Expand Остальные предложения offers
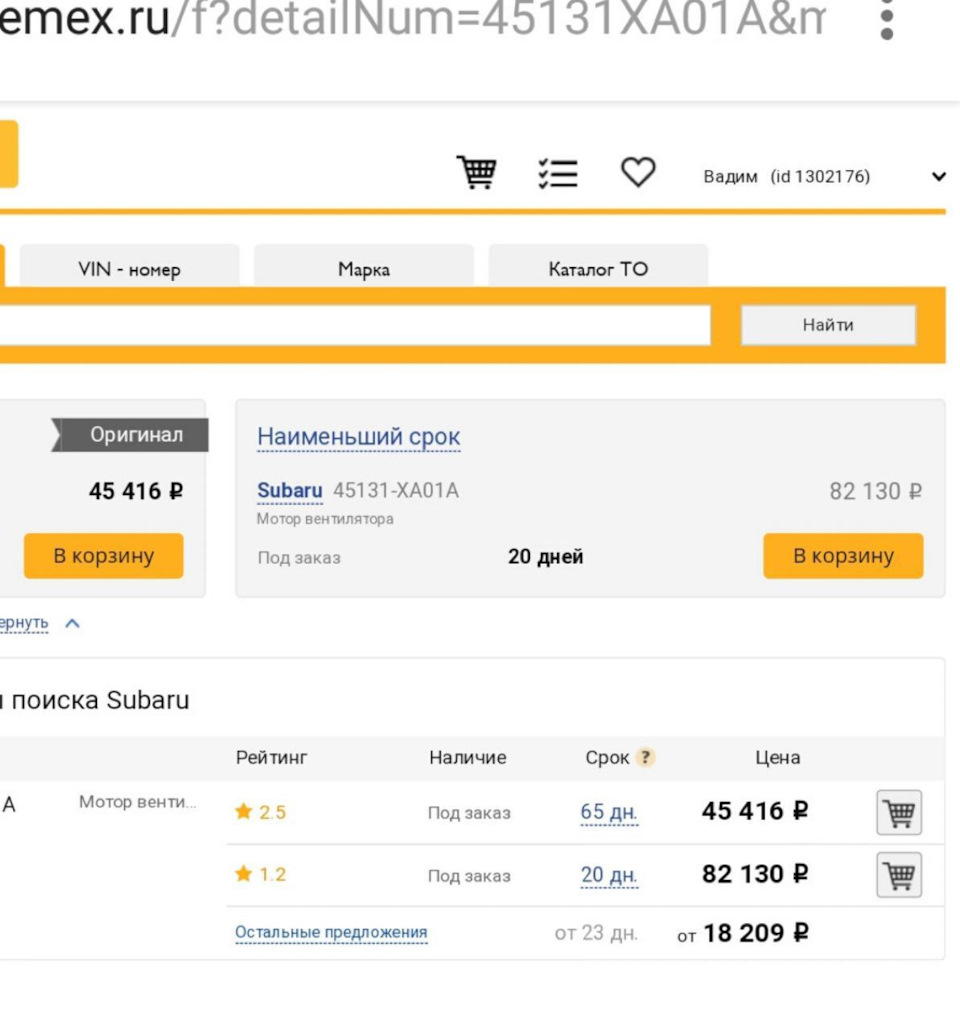This screenshot has width=960, height=1031. tap(331, 933)
